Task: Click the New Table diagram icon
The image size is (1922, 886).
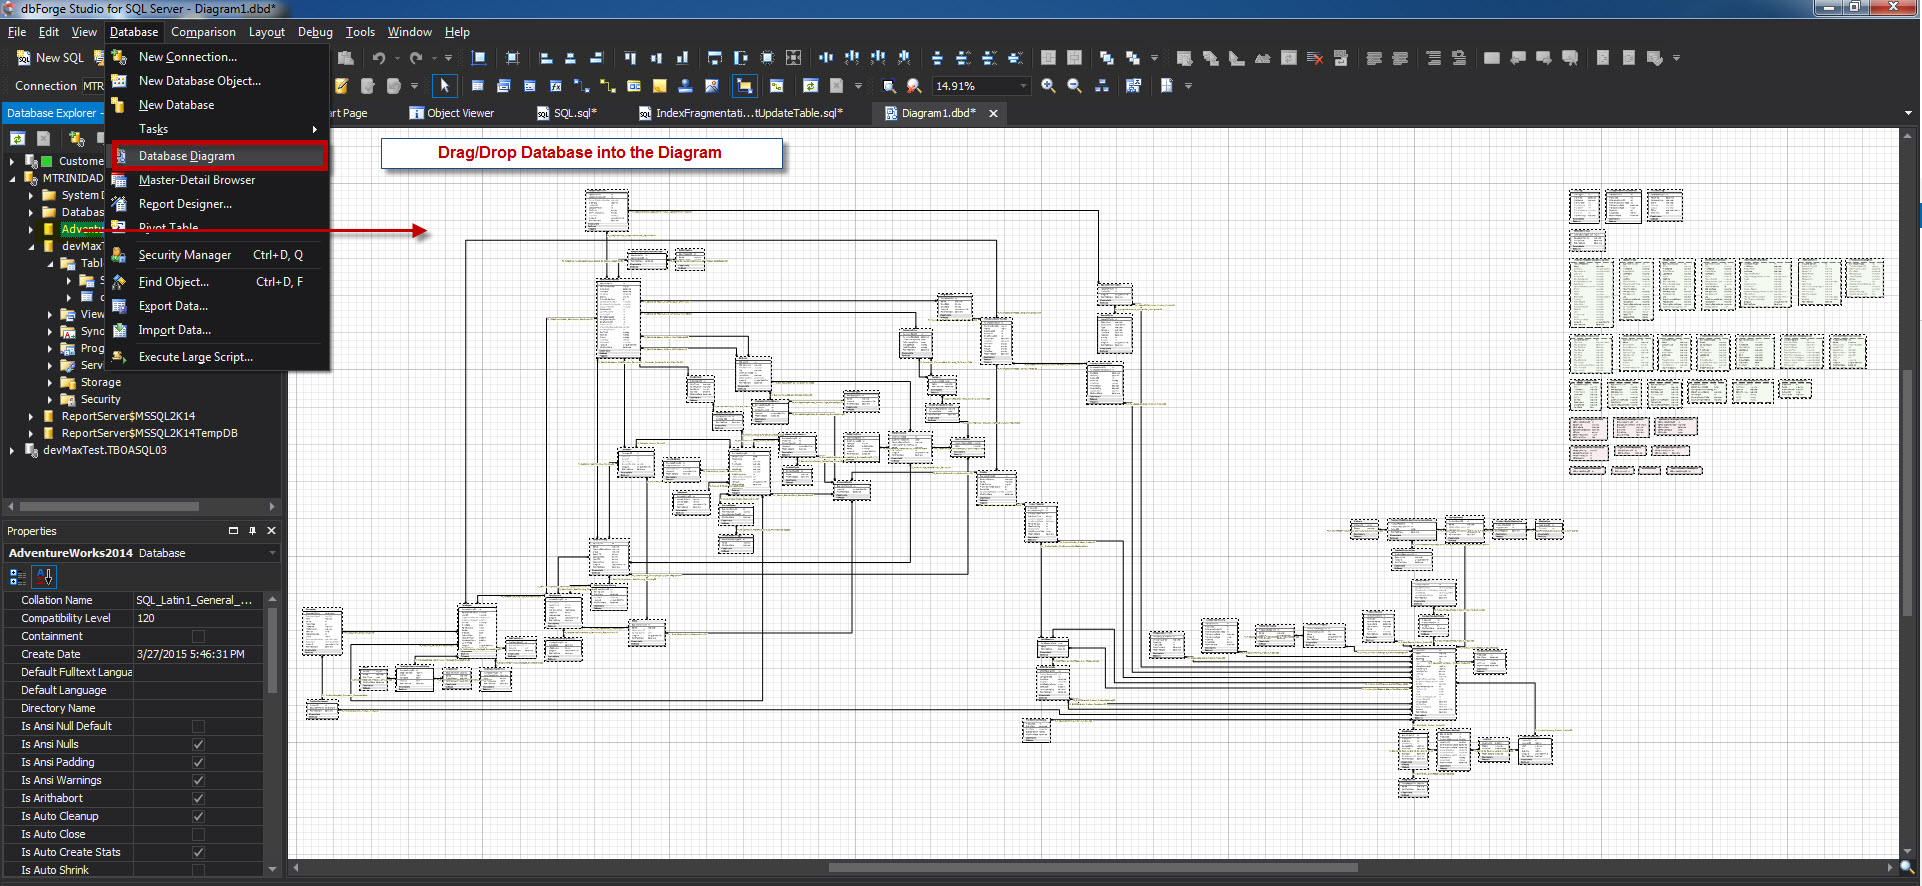Action: coord(478,86)
